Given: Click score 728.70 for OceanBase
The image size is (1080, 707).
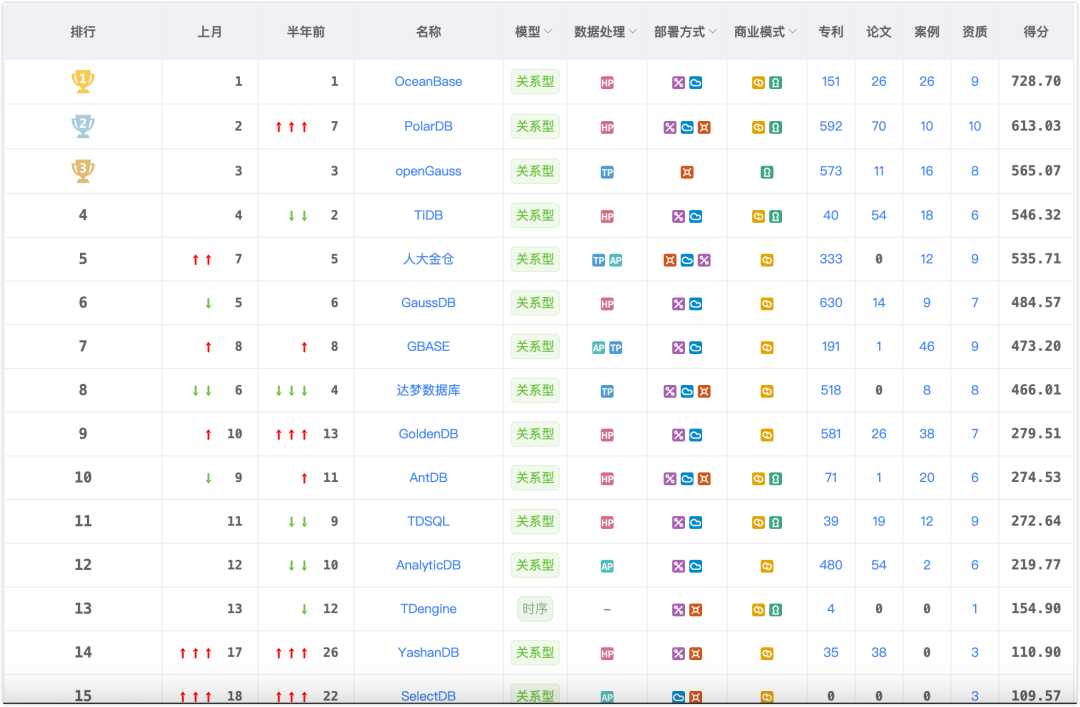Looking at the screenshot, I should 1036,81.
